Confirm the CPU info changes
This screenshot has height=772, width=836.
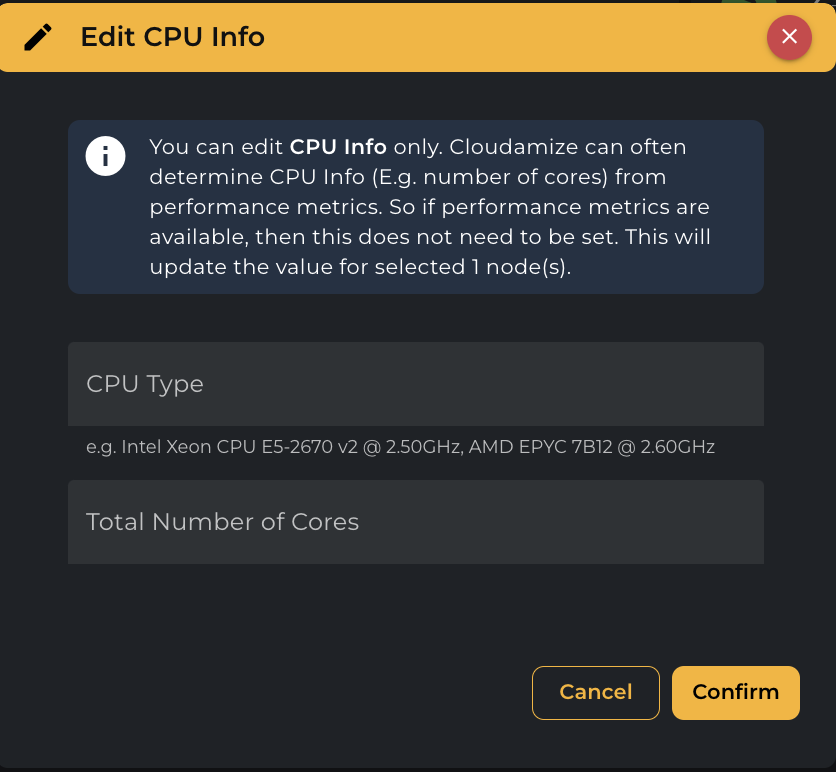[x=735, y=692]
